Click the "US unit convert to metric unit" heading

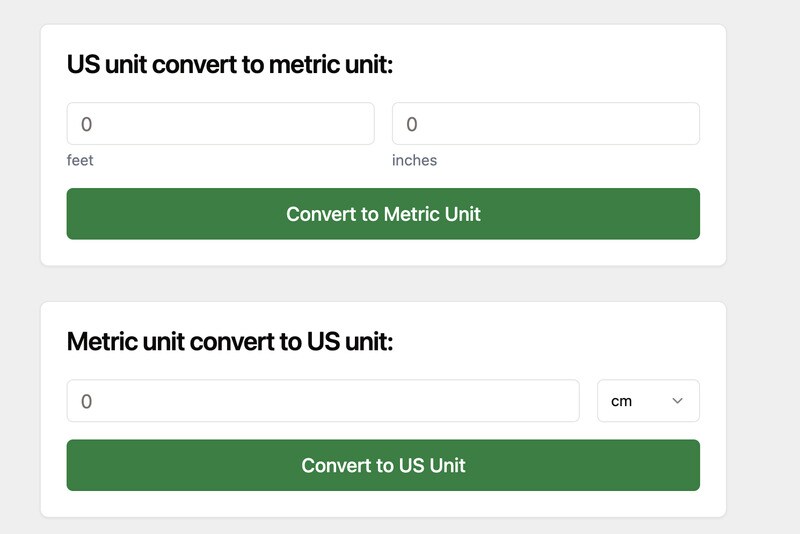(x=230, y=66)
